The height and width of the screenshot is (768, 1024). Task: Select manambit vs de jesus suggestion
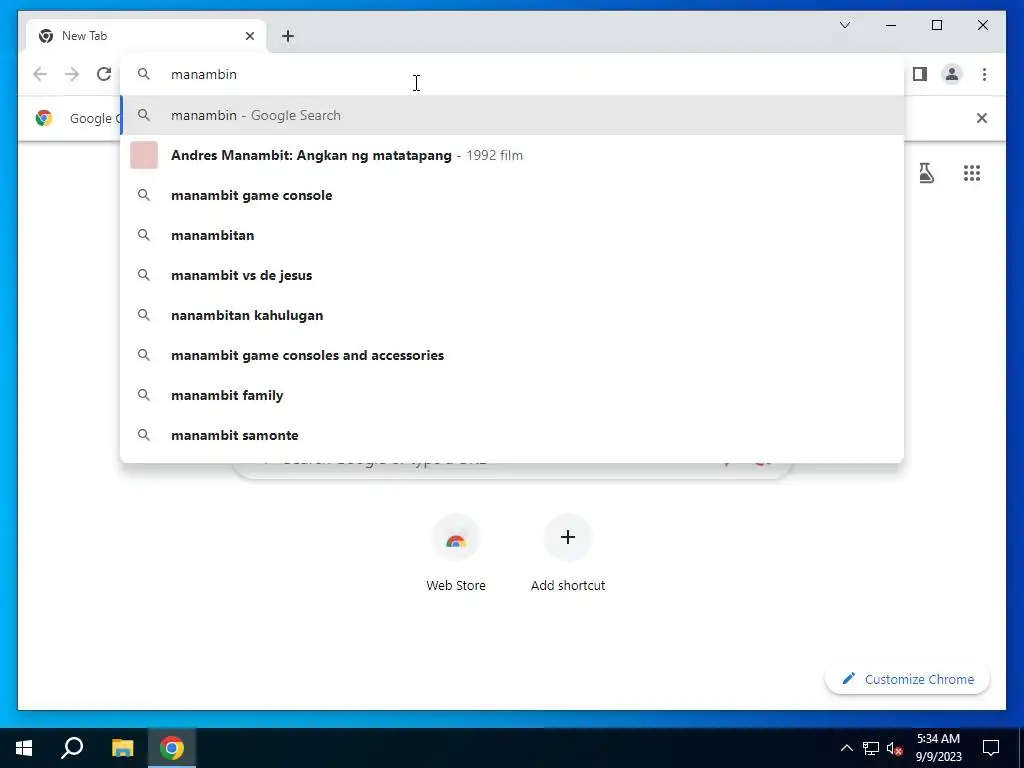point(513,275)
